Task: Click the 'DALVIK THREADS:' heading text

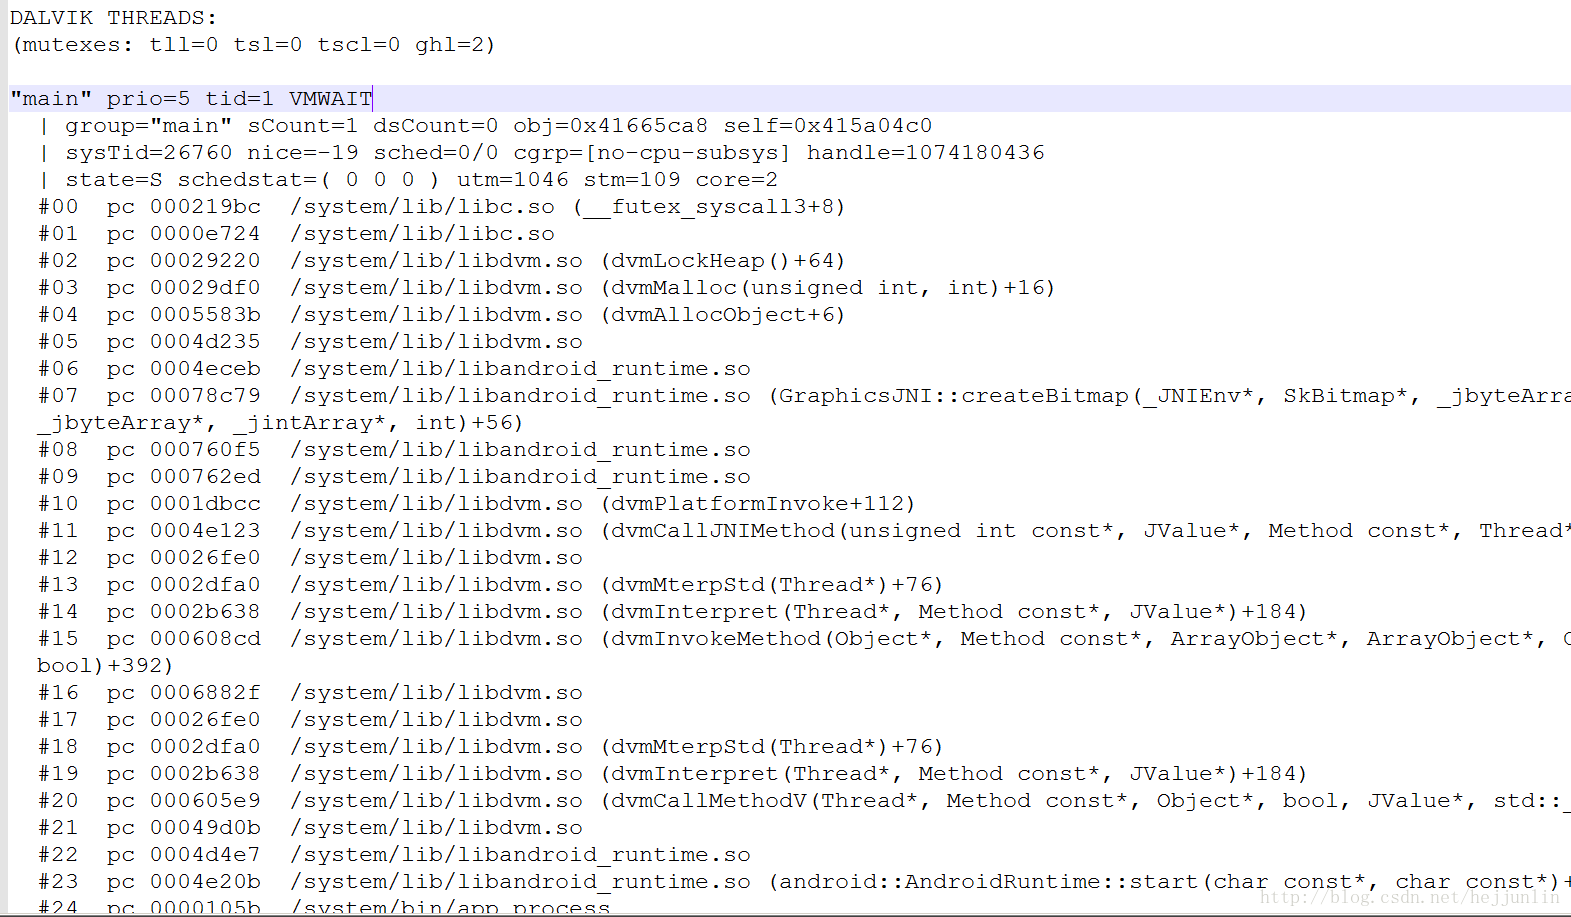Action: tap(113, 18)
